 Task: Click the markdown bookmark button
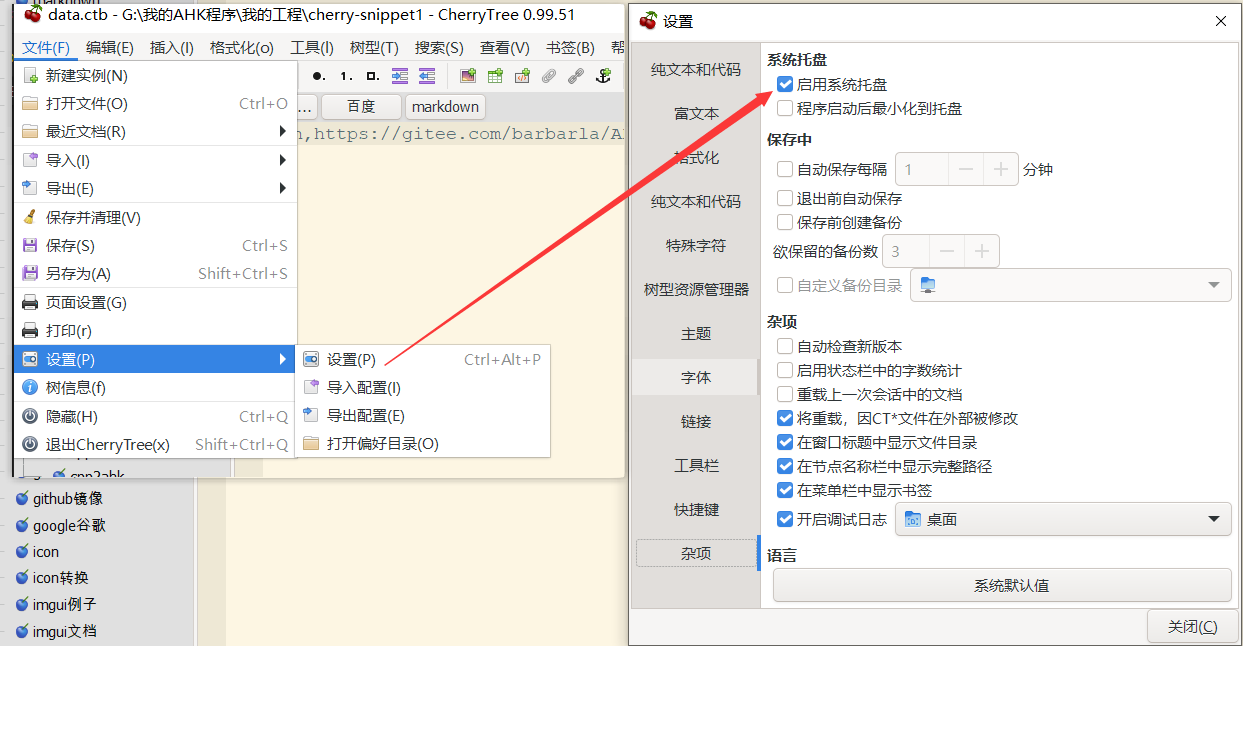click(x=446, y=106)
